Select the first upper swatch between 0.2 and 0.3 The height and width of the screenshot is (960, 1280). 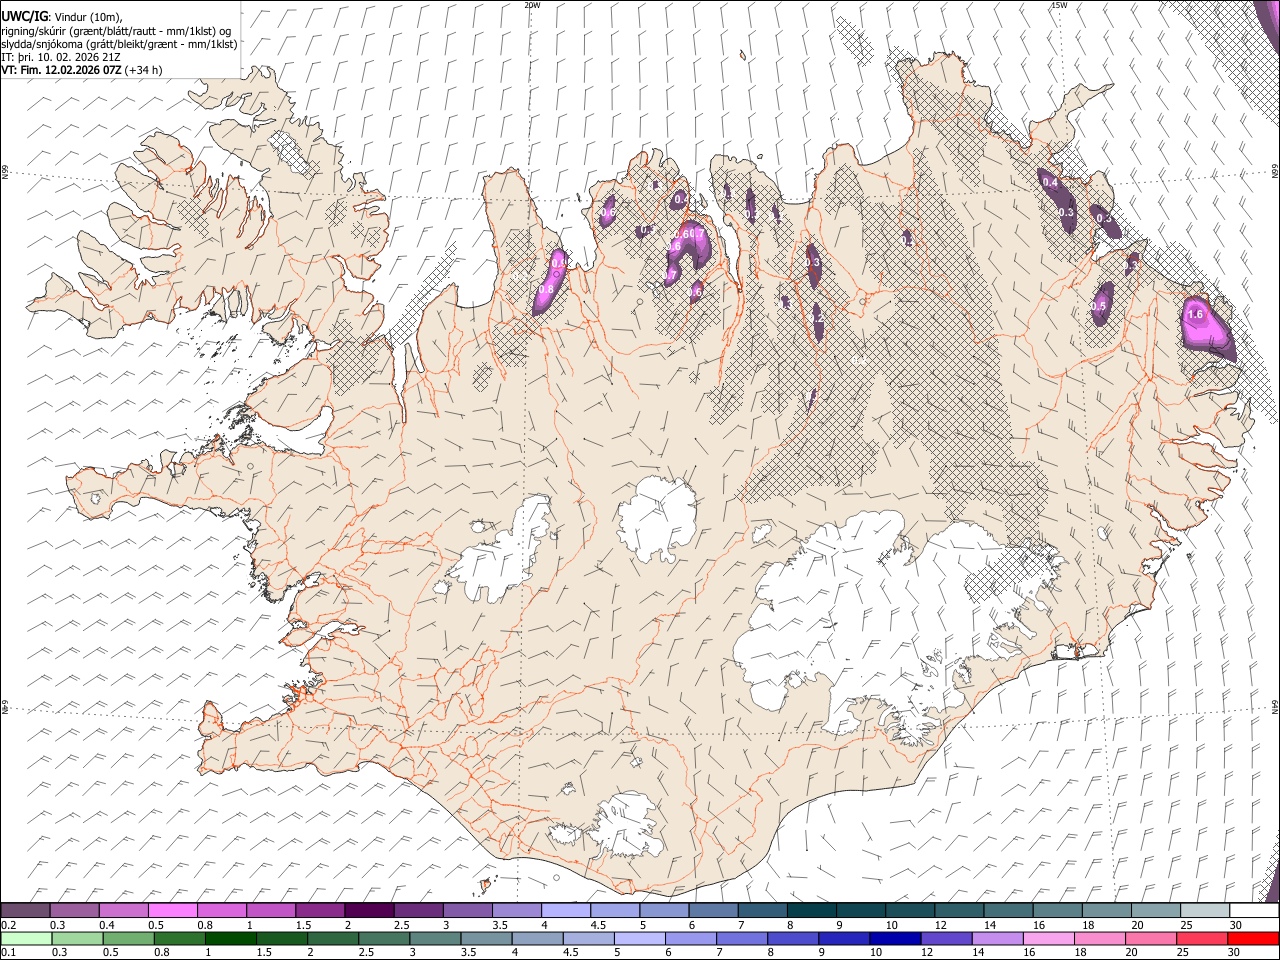tap(25, 910)
